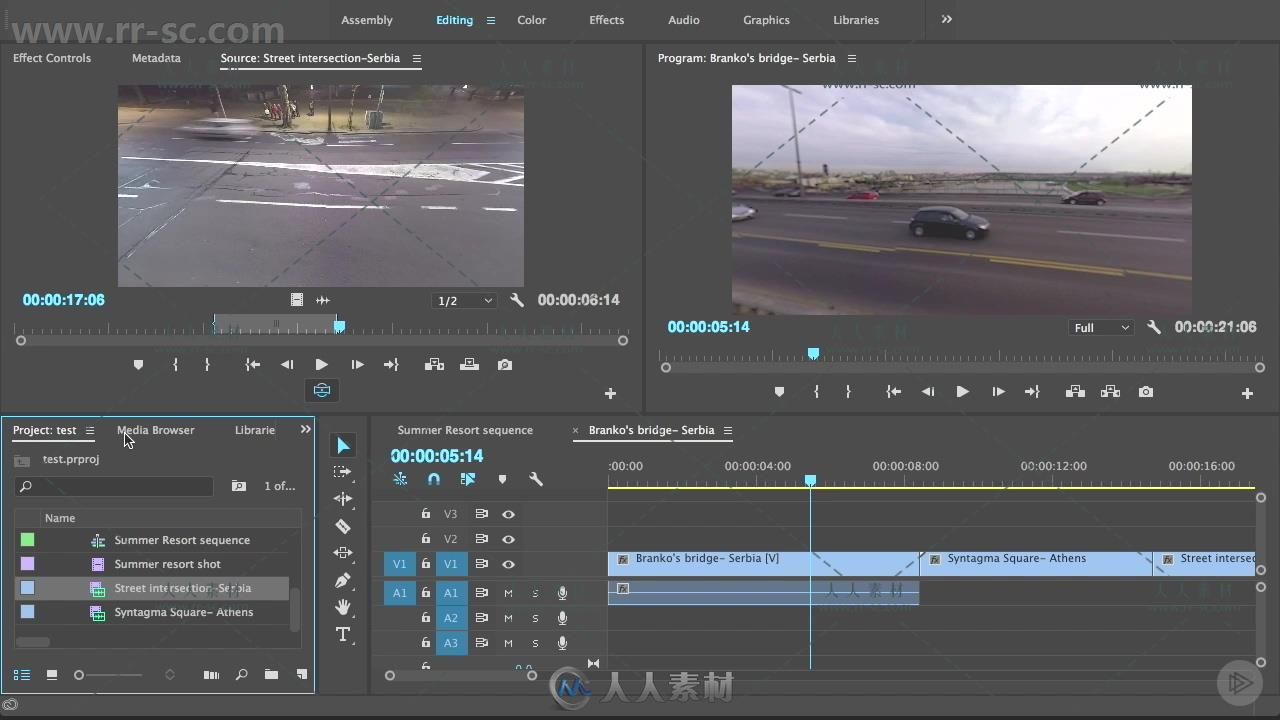Click Source monitor Insert button

click(434, 365)
